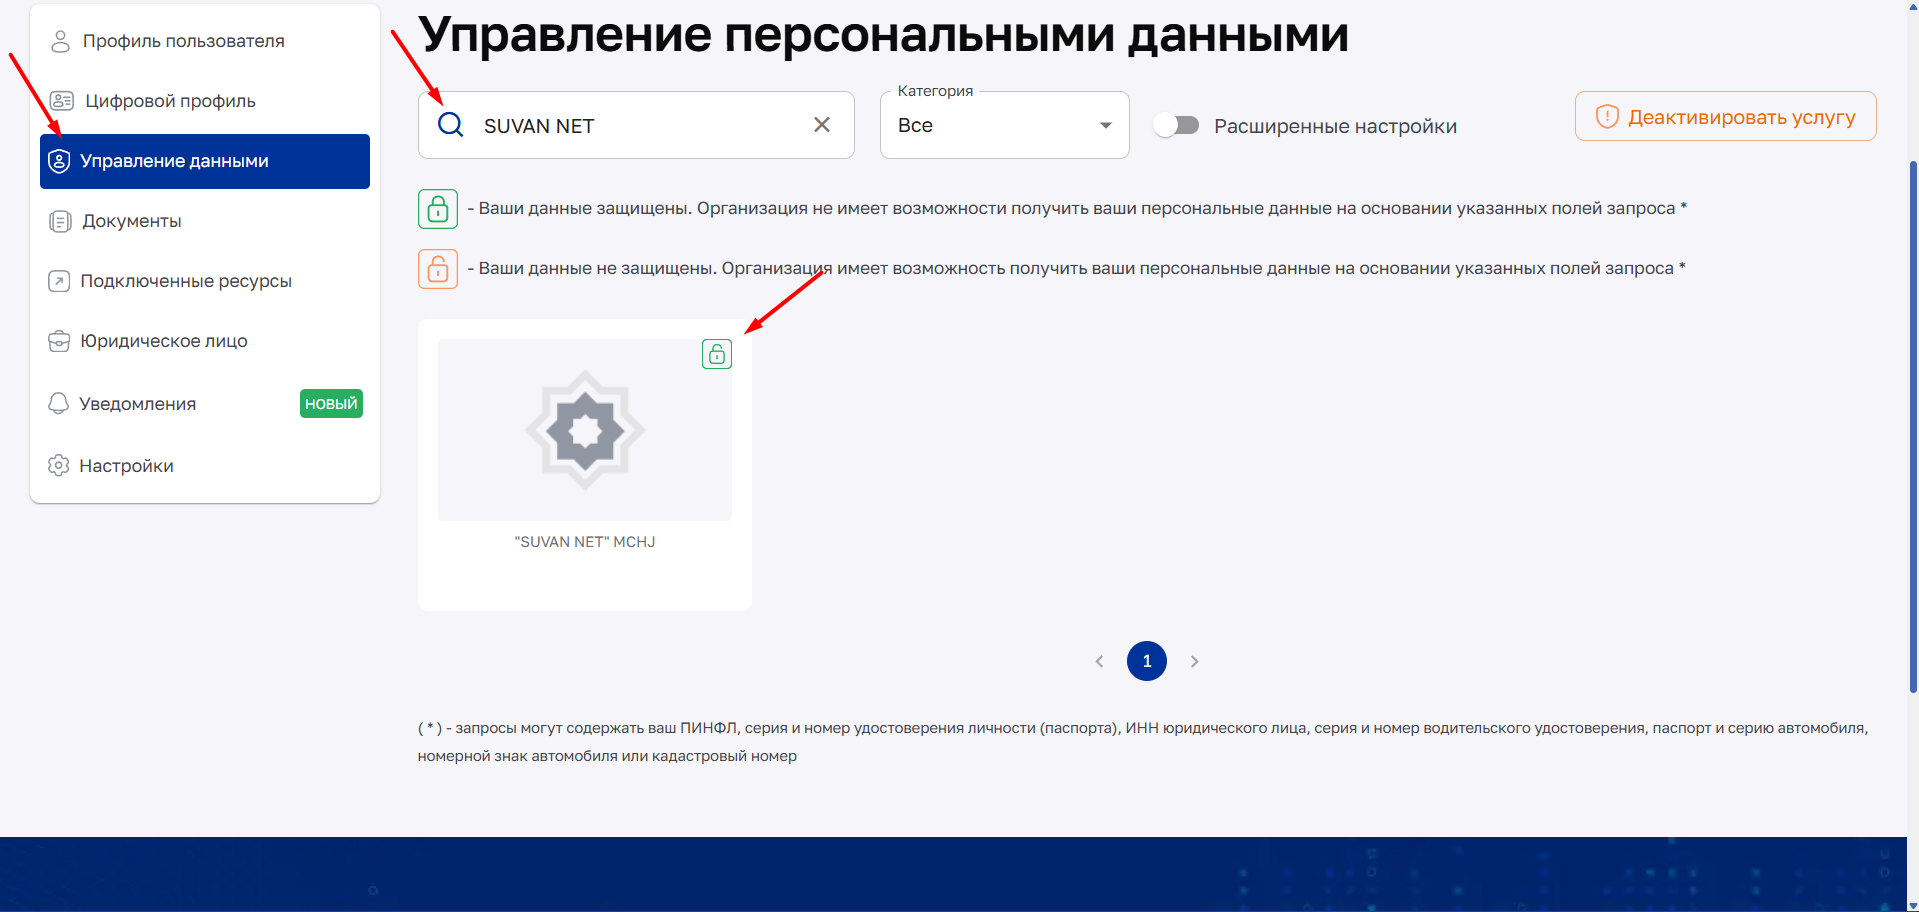Open the Категория dropdown
Viewport: 1919px width, 912px height.
click(1005, 125)
